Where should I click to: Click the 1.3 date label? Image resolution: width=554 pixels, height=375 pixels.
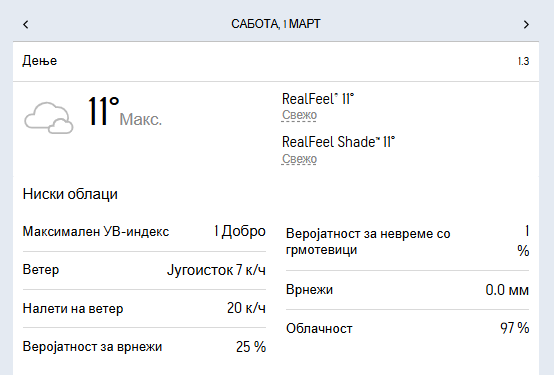click(x=523, y=61)
